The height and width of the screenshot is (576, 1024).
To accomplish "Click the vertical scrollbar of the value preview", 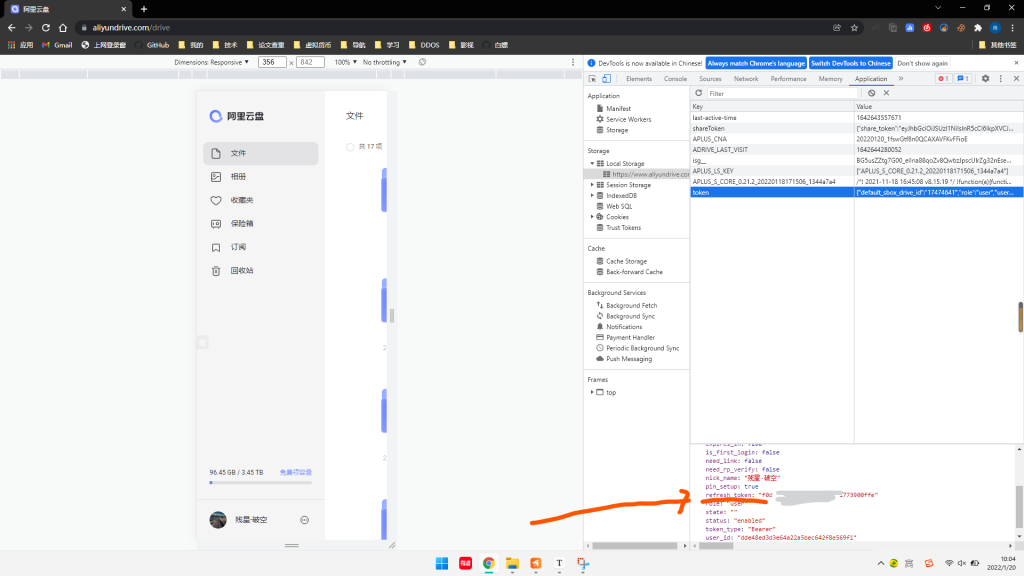I will [1019, 506].
